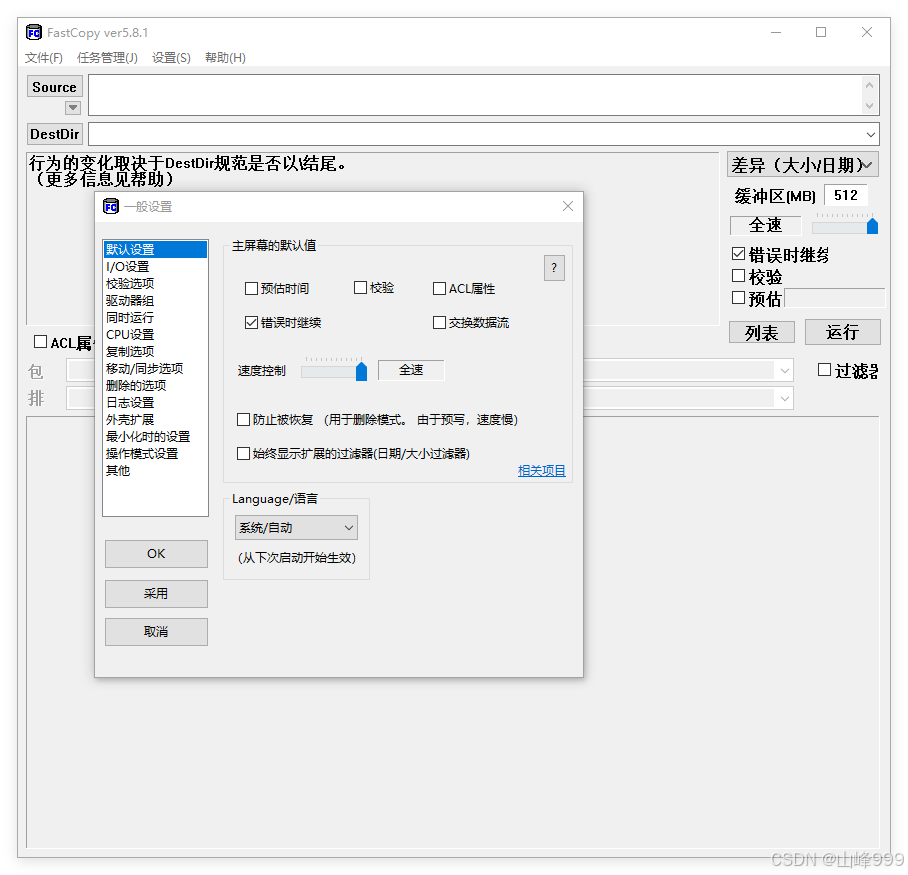Click the OK button in dialog
908x875 pixels.
pos(156,554)
